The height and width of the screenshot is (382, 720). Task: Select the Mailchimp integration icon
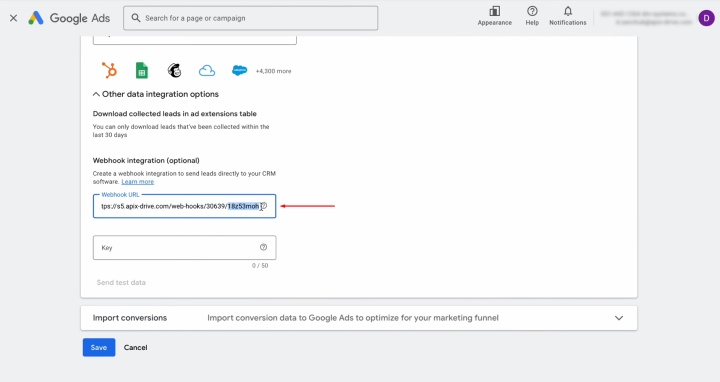coord(174,70)
